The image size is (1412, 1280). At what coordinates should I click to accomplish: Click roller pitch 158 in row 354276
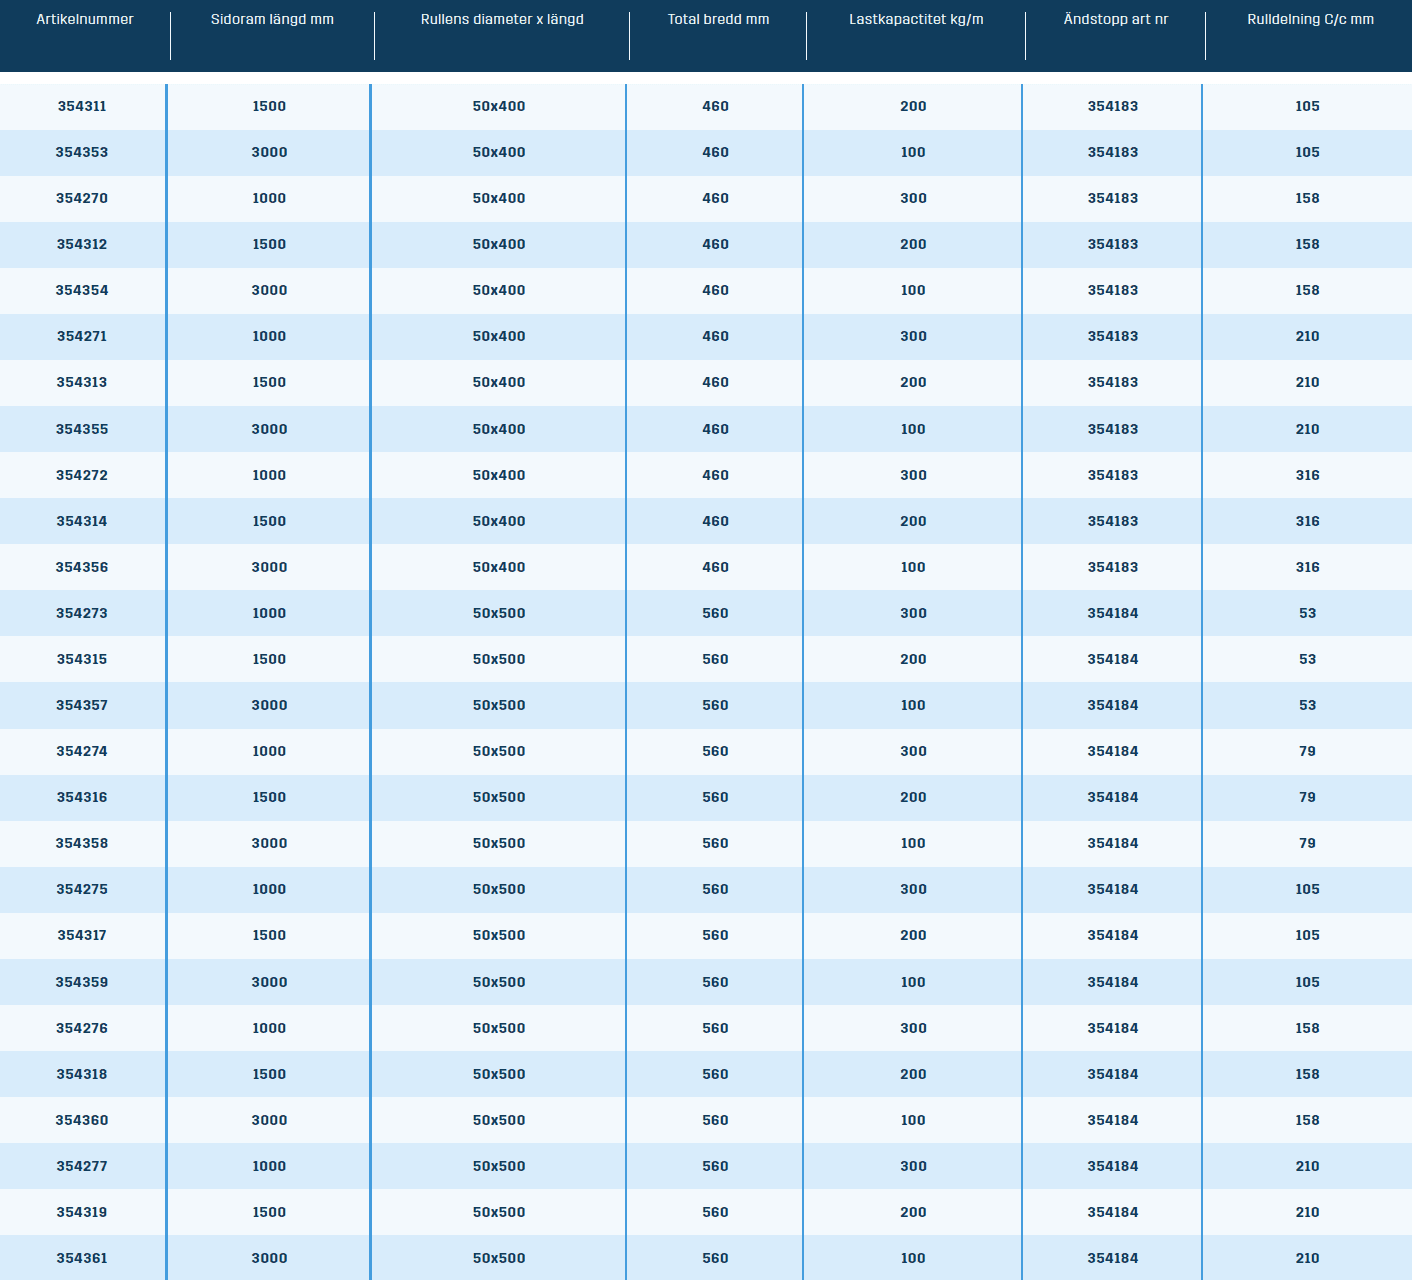(x=1308, y=1028)
